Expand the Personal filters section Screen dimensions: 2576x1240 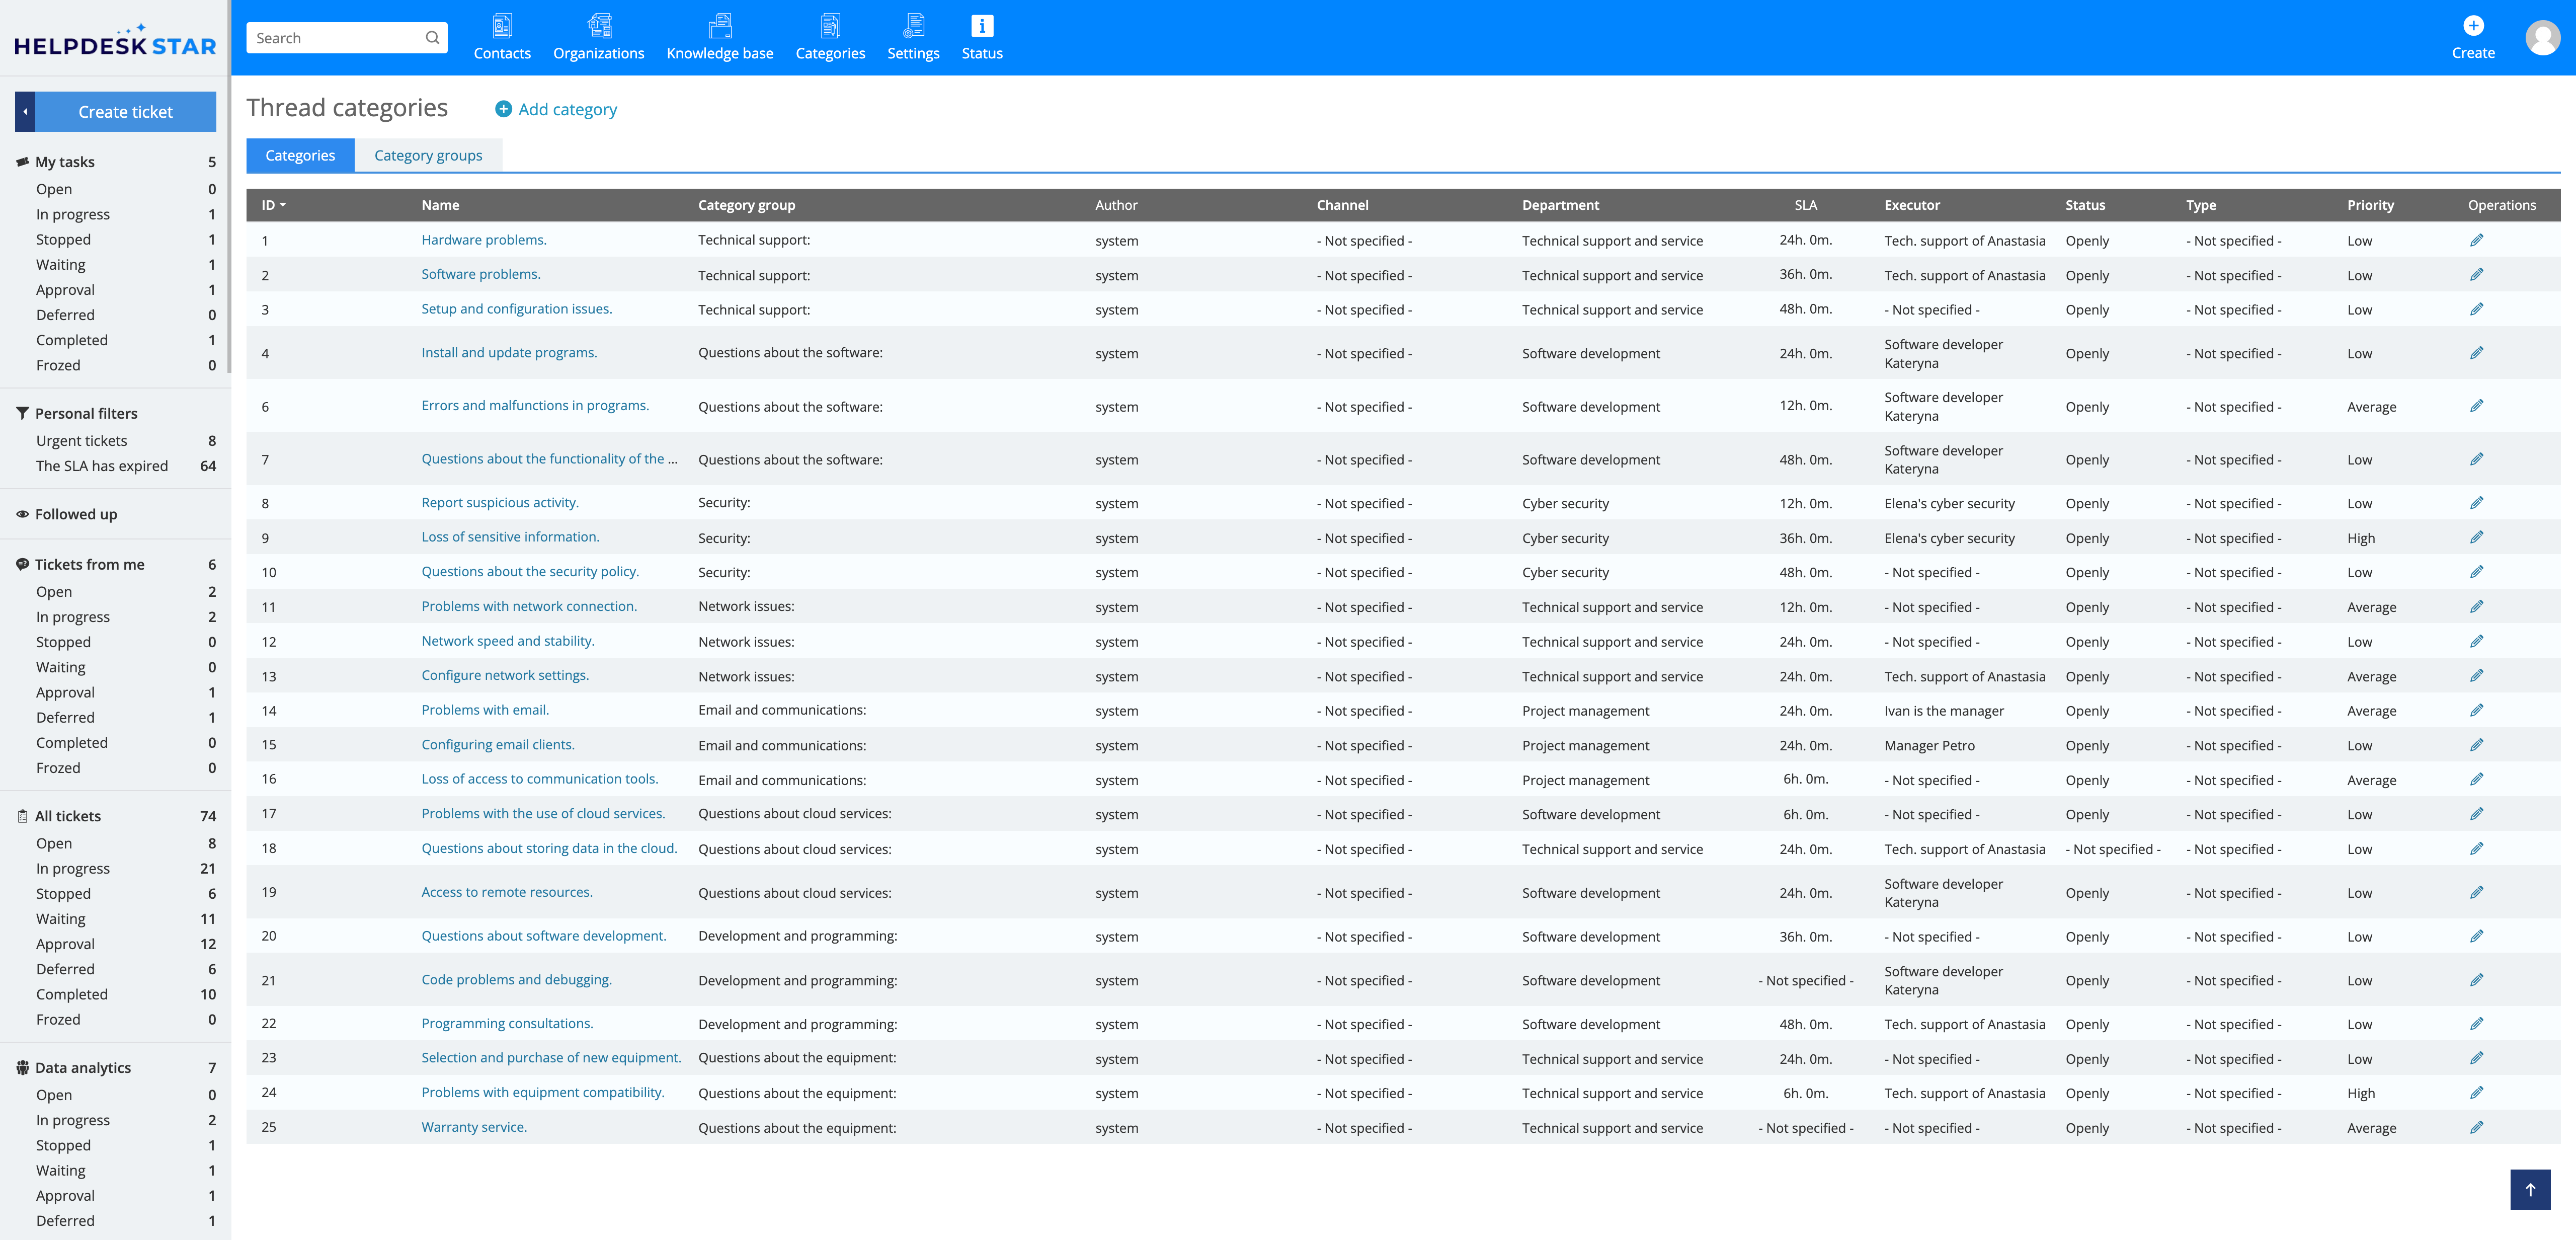pos(86,413)
